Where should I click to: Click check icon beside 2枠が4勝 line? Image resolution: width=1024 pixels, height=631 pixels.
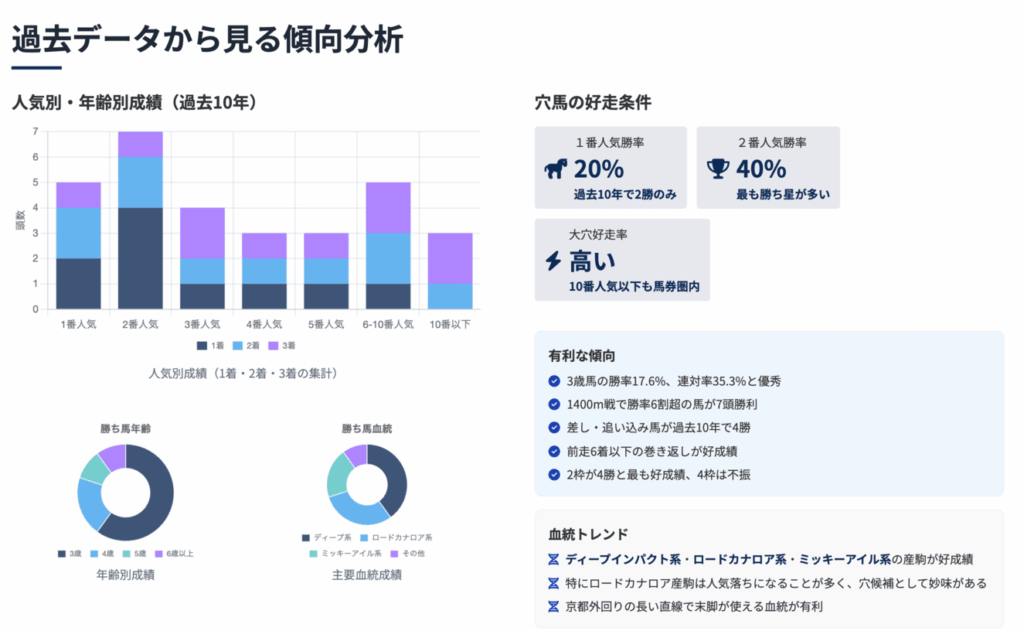(555, 474)
